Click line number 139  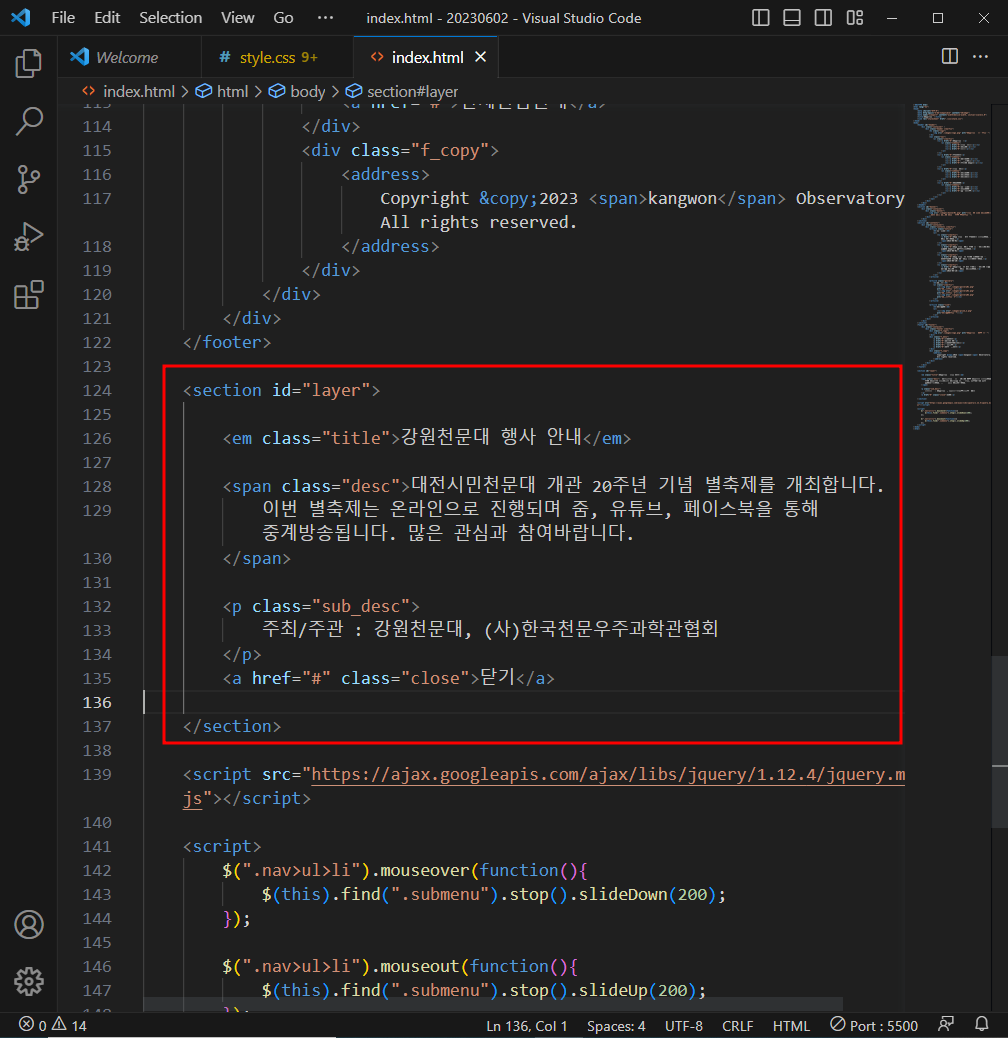[97, 775]
